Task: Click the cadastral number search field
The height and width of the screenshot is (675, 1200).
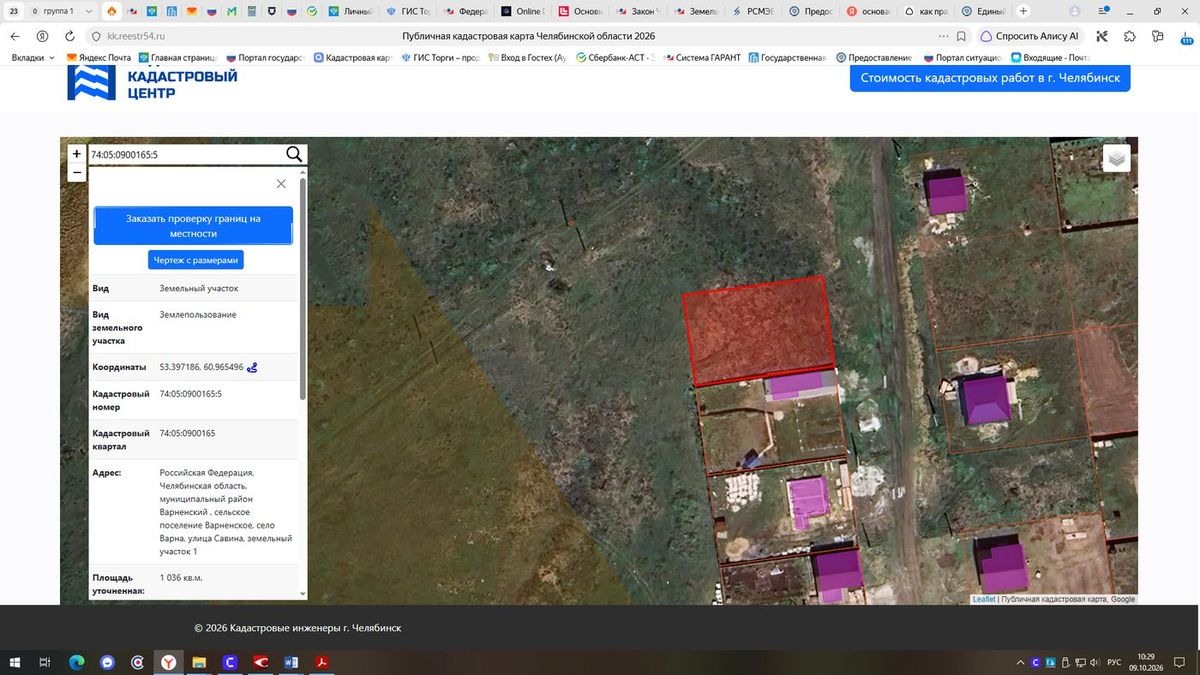Action: click(x=186, y=155)
